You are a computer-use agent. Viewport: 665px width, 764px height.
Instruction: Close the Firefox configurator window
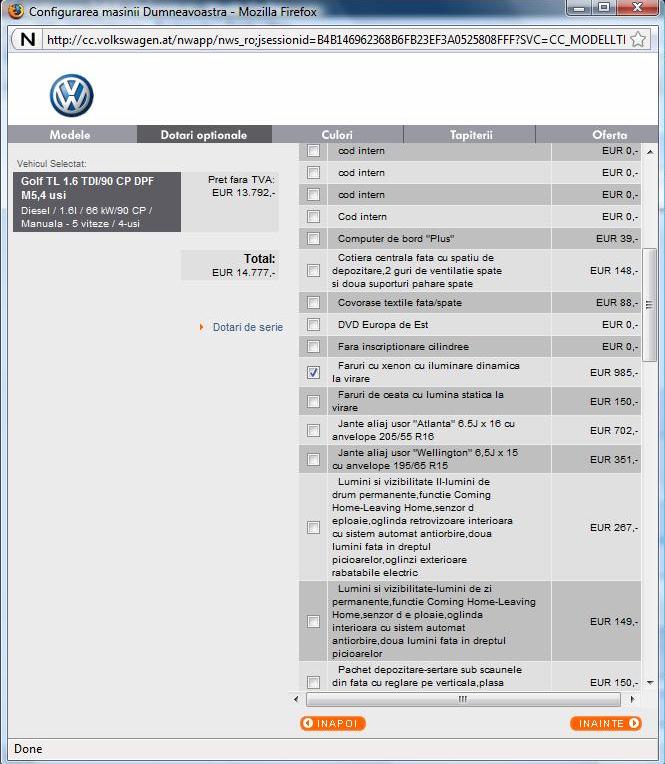(637, 7)
